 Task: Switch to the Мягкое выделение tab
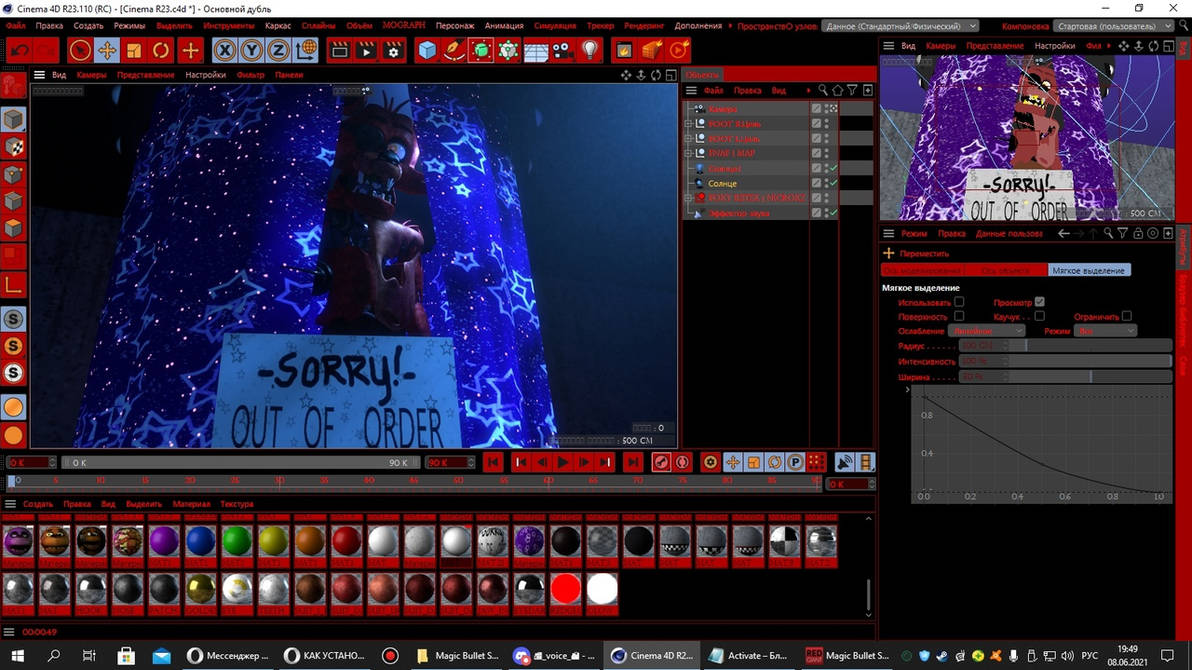(1089, 270)
